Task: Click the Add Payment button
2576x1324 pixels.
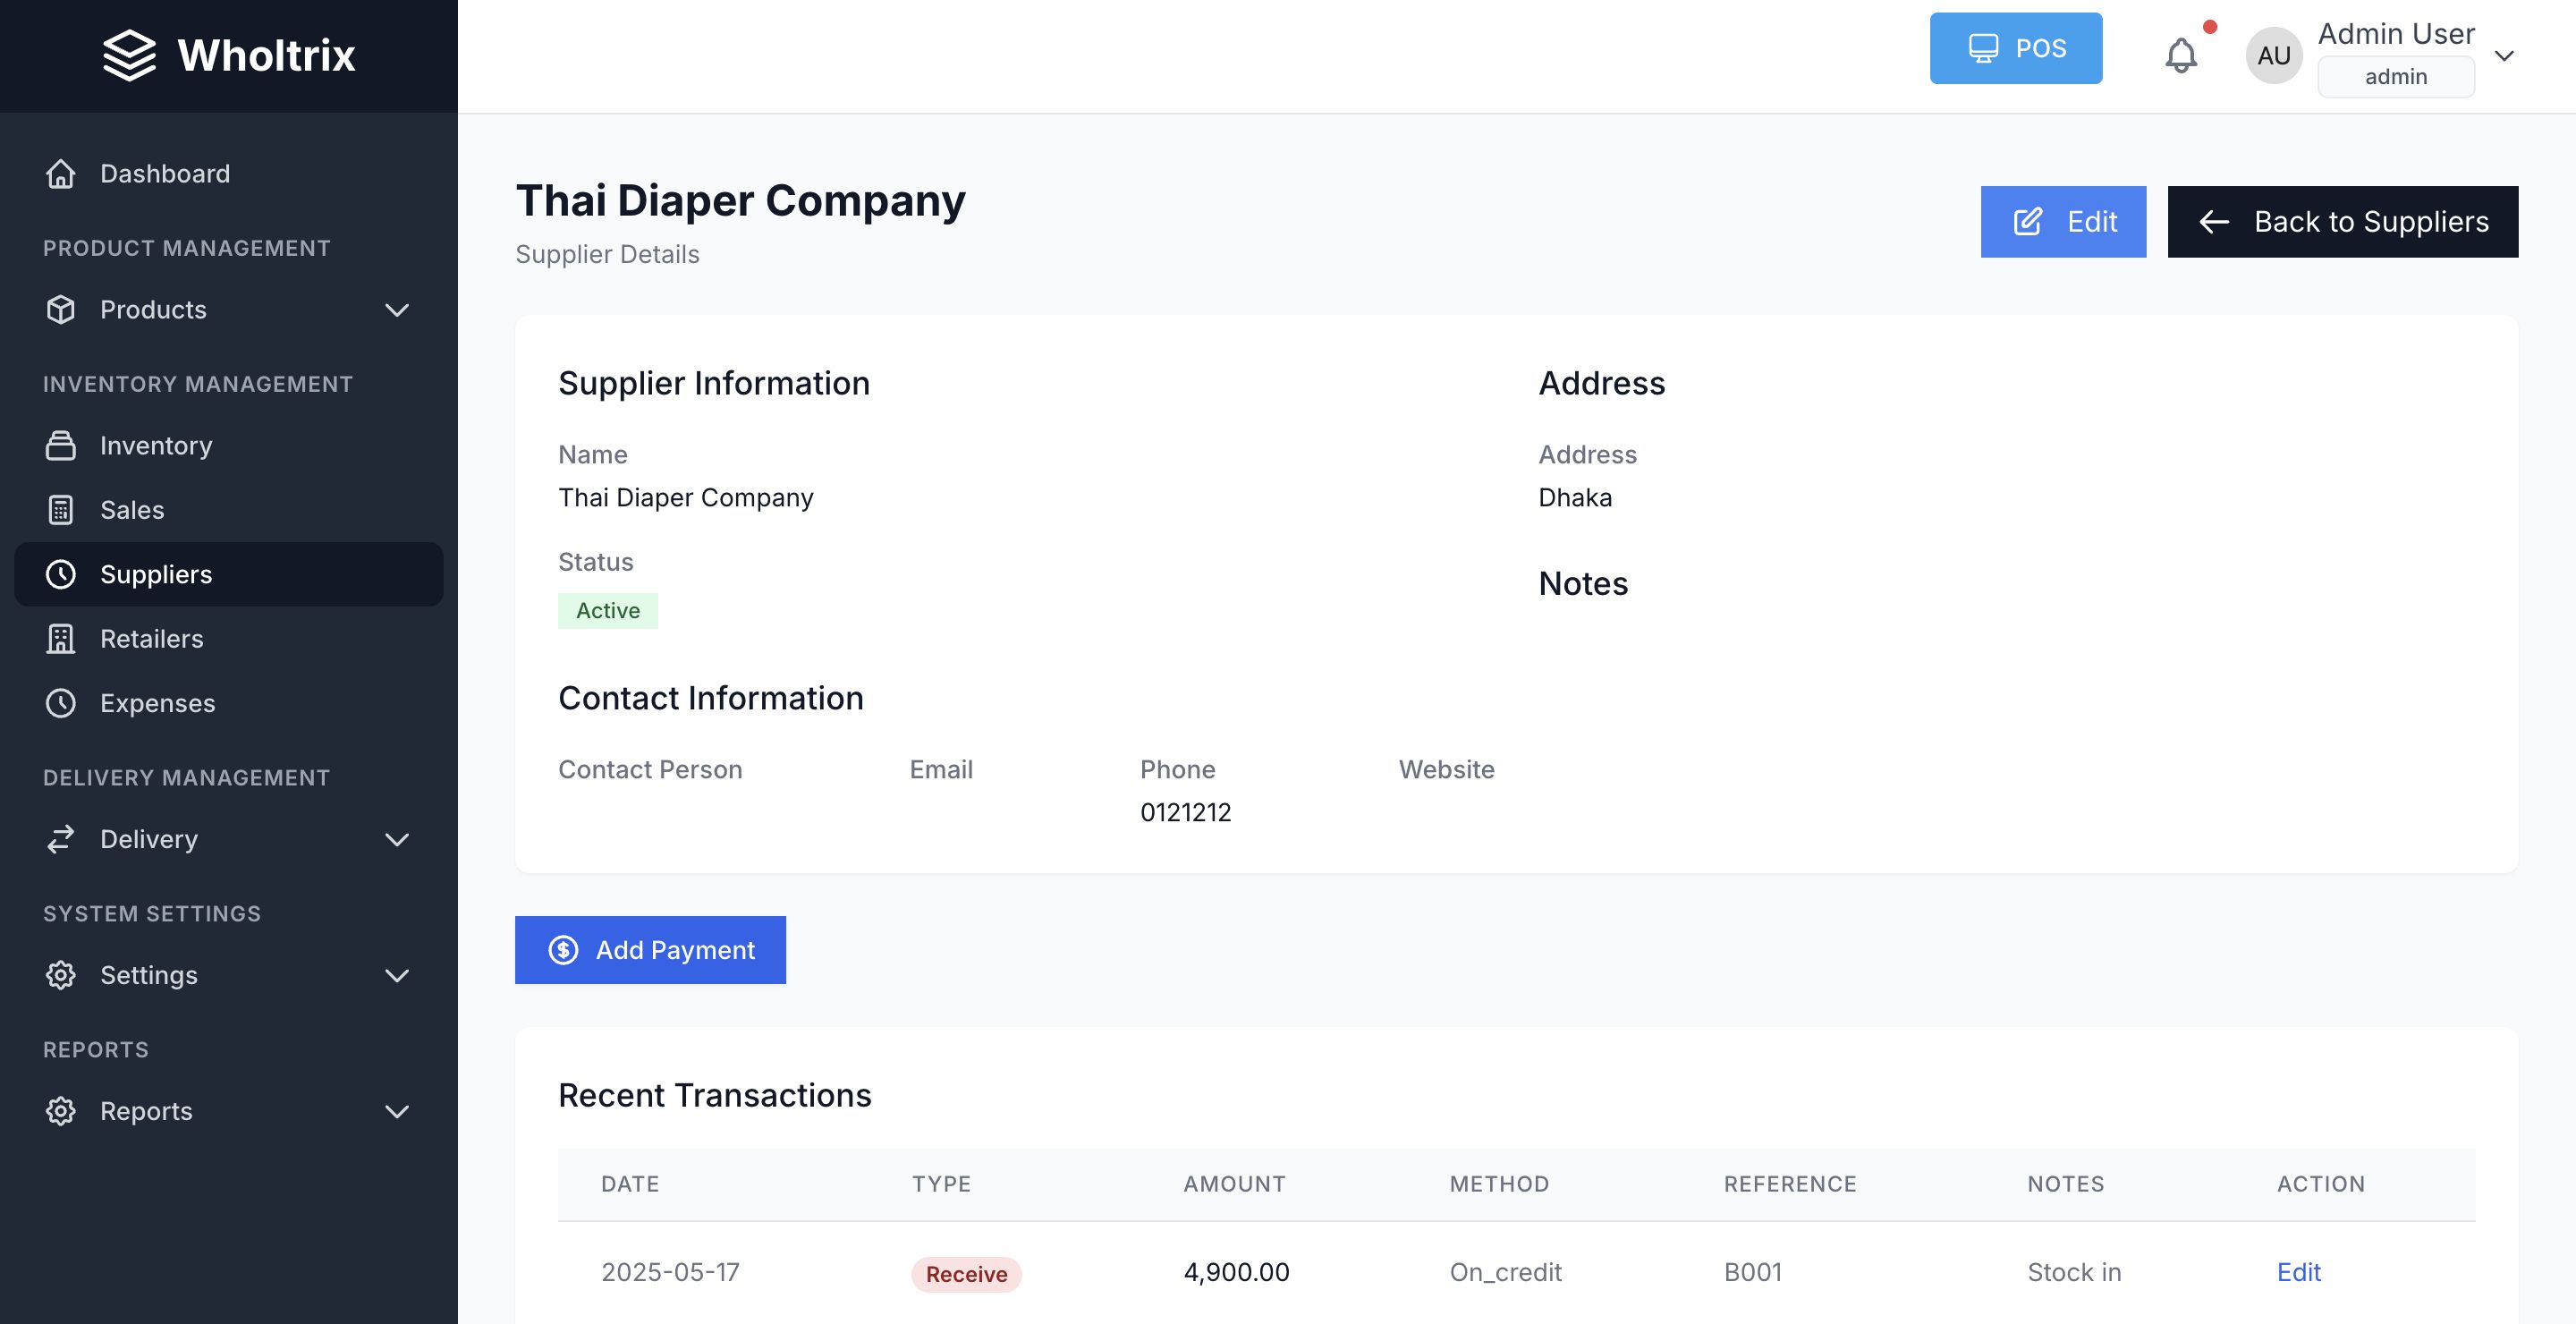Action: click(x=650, y=950)
